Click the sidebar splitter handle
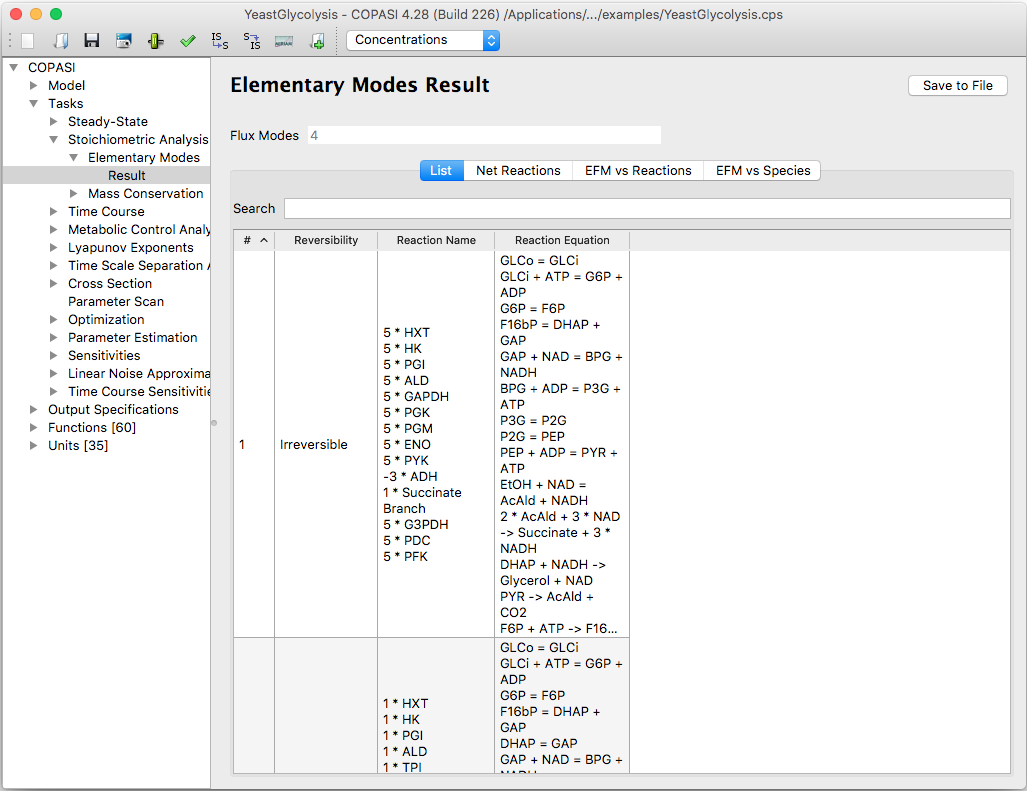This screenshot has width=1027, height=791. [214, 423]
